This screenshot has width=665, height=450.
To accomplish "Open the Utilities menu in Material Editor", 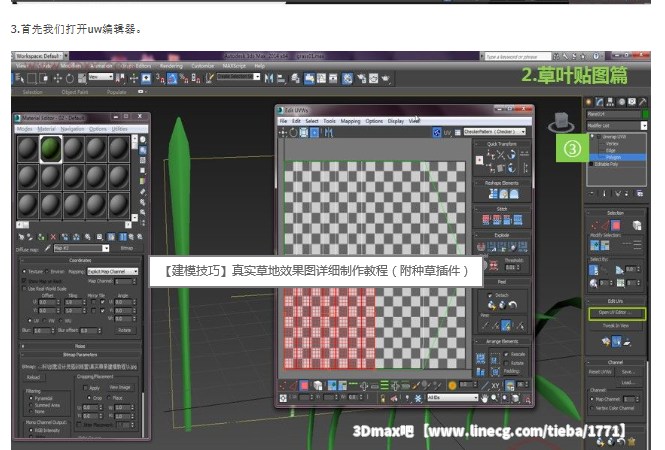I will pos(120,129).
